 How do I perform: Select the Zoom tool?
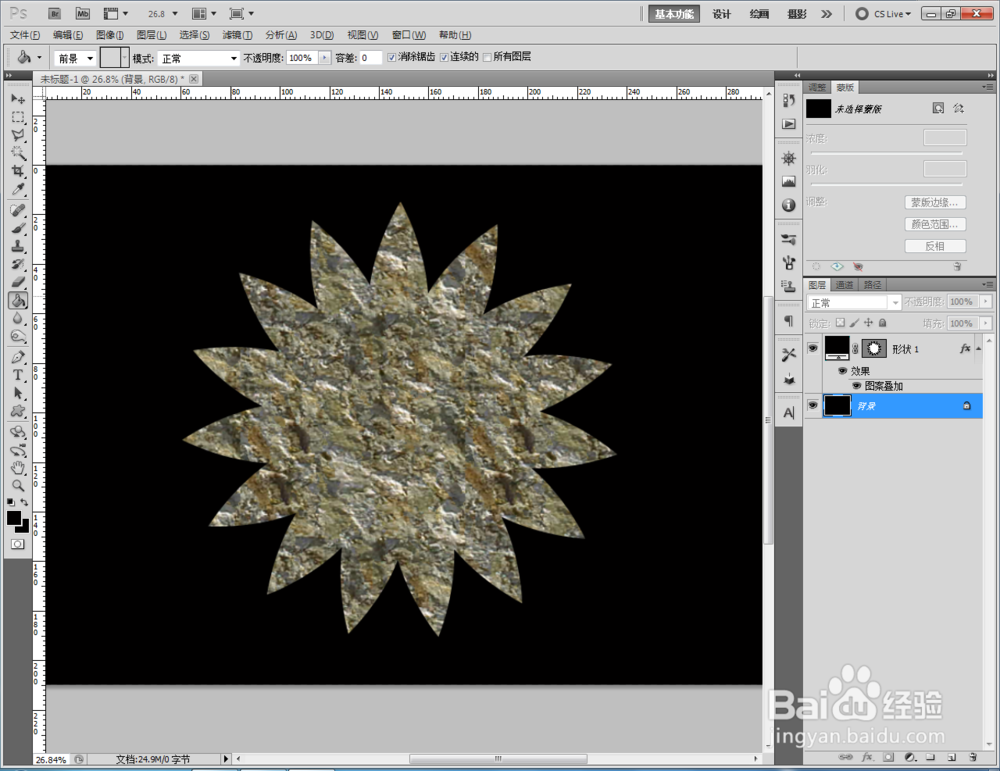18,486
